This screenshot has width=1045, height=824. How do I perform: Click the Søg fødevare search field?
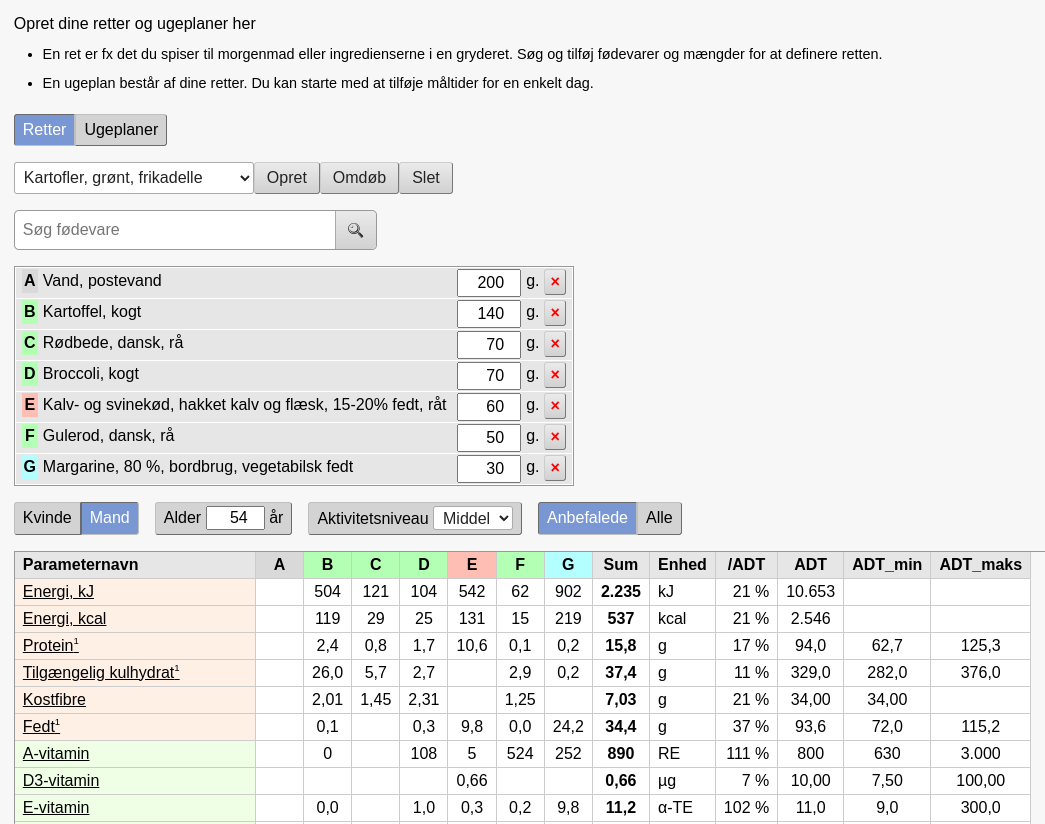(175, 230)
